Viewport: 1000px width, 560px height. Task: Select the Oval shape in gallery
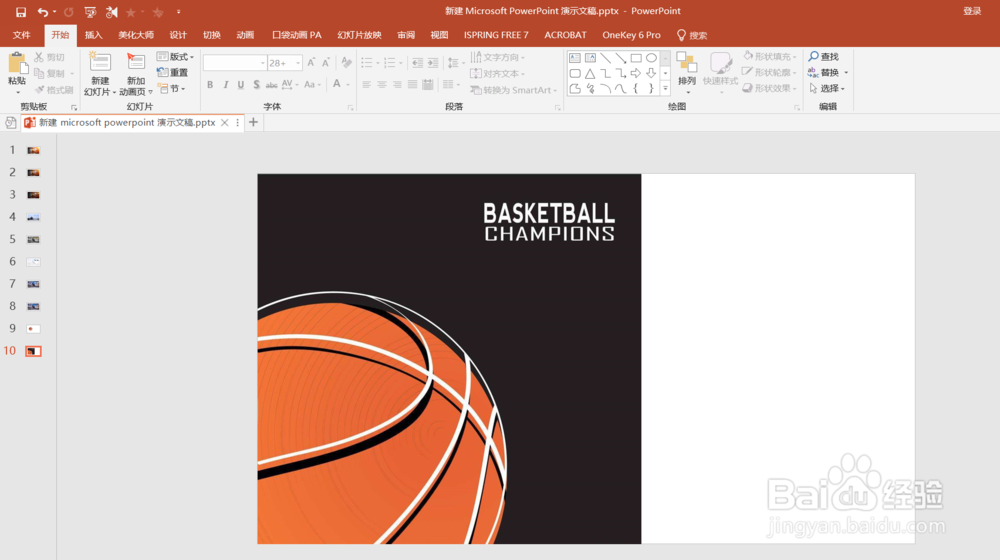click(651, 58)
